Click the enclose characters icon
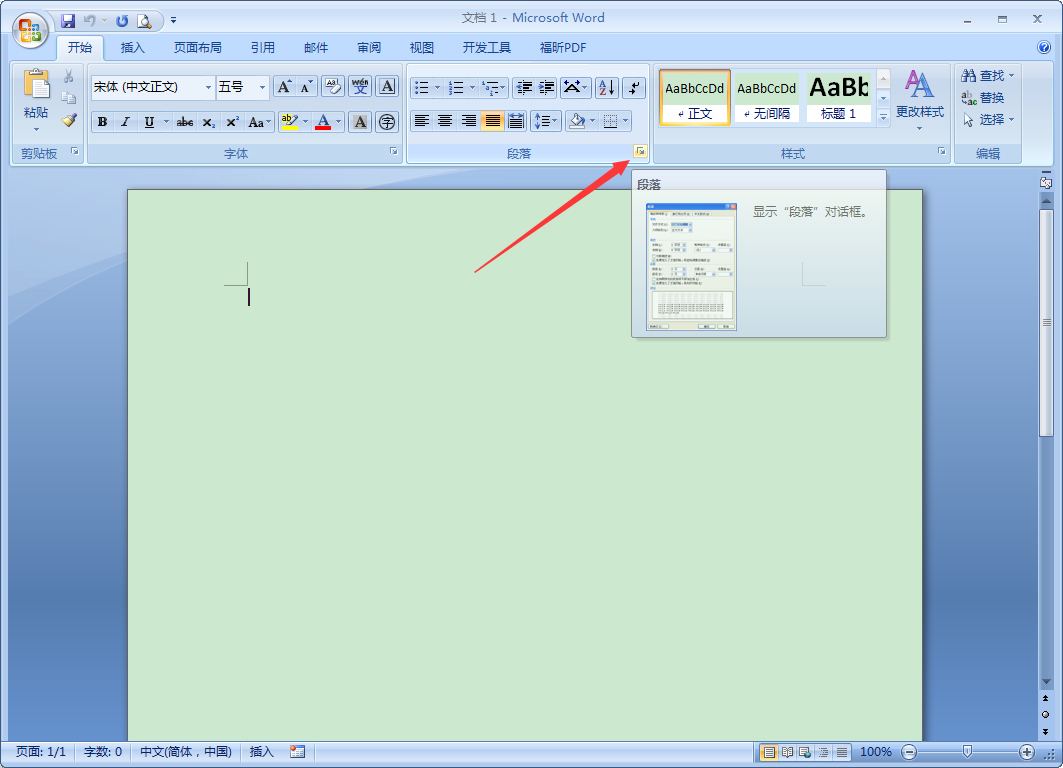The image size is (1063, 768). click(385, 121)
